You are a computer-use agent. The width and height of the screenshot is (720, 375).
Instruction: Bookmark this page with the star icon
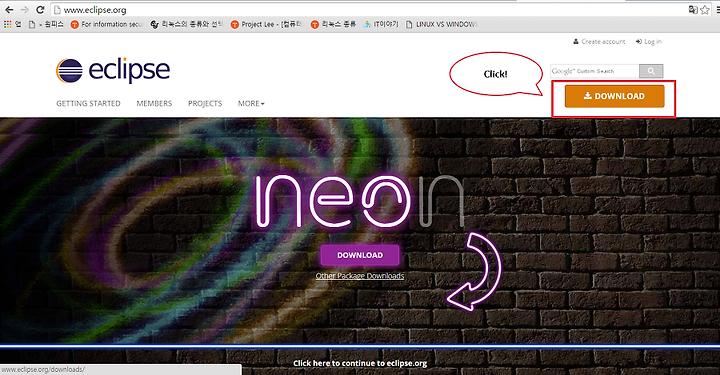coord(704,10)
